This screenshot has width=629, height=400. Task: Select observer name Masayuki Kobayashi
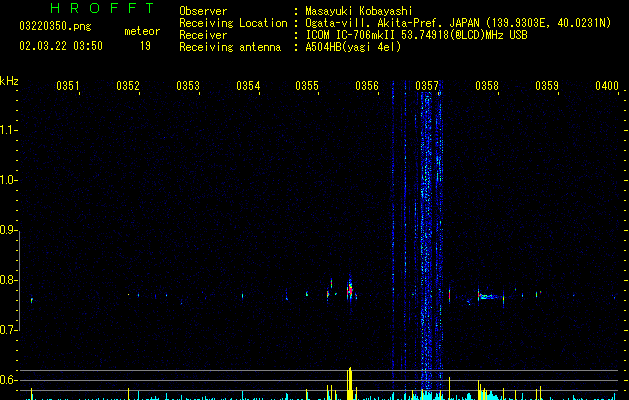coord(359,11)
